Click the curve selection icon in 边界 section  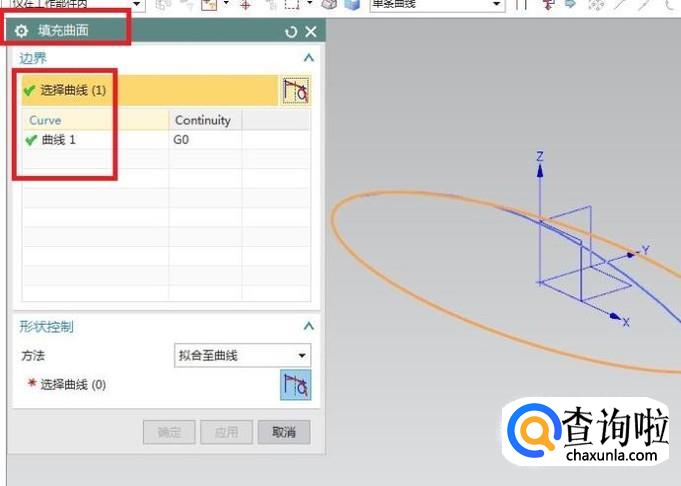(x=295, y=91)
